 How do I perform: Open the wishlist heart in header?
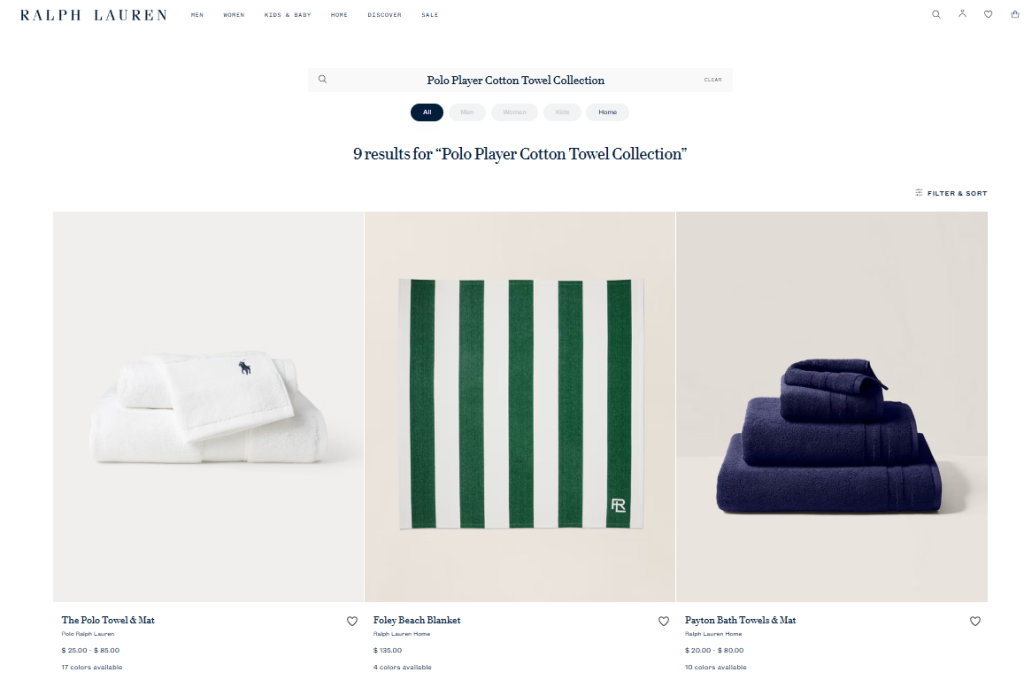point(988,14)
